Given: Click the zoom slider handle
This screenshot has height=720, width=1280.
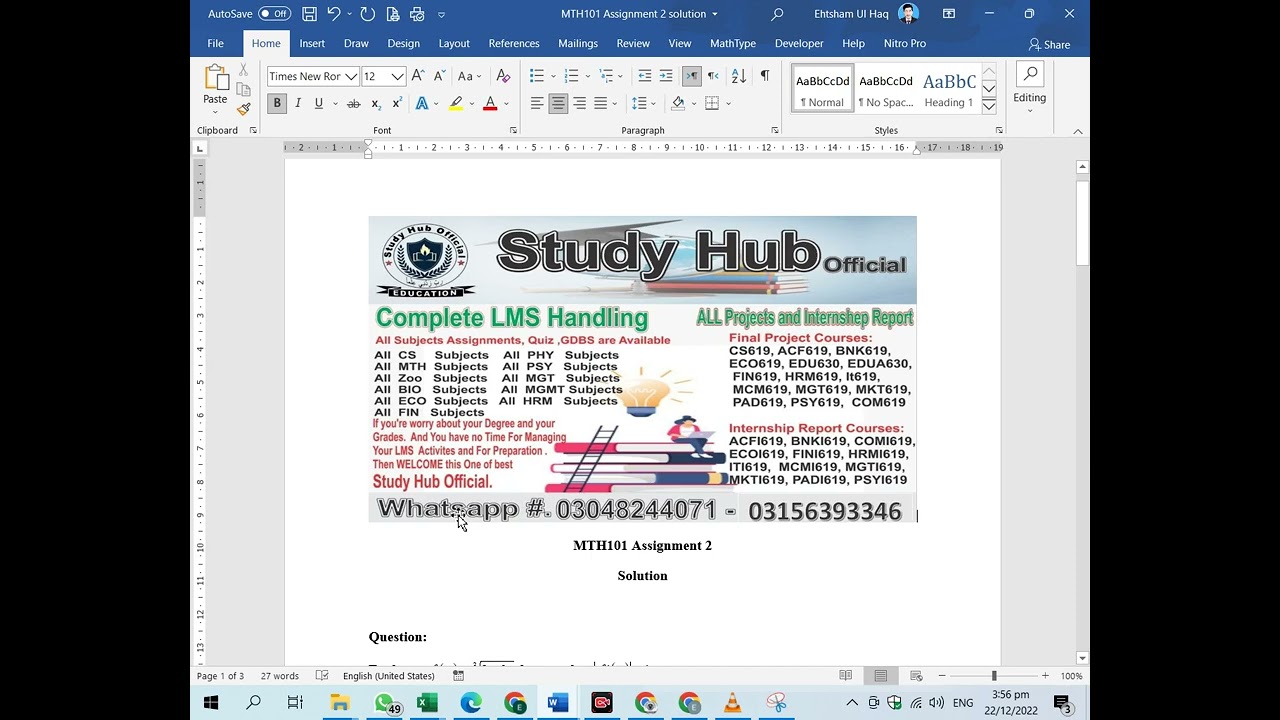Looking at the screenshot, I should 994,676.
